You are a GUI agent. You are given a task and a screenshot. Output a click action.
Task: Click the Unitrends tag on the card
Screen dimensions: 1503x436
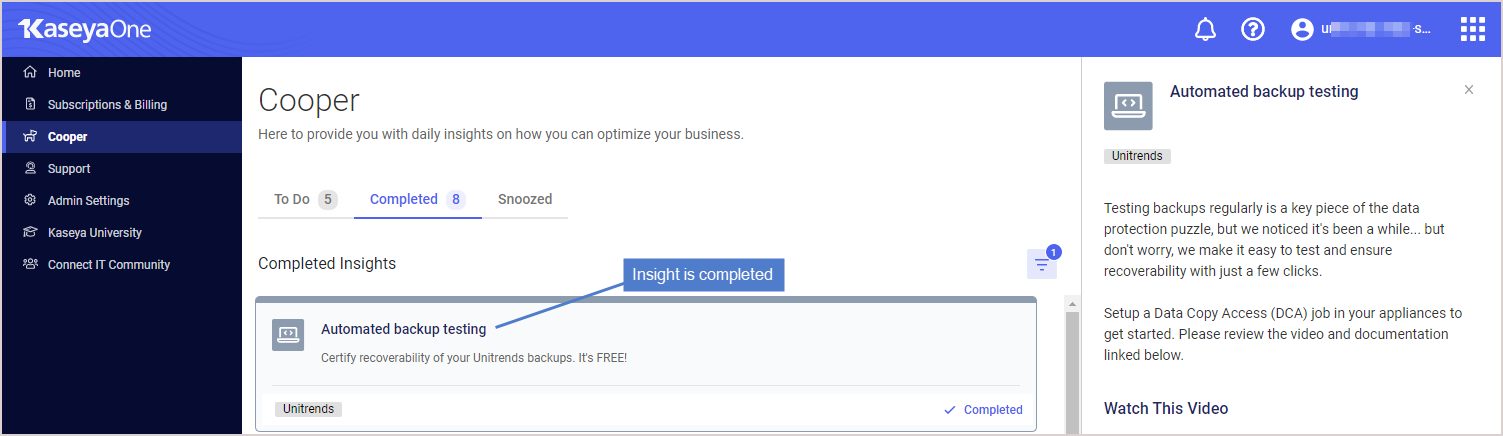(x=308, y=409)
